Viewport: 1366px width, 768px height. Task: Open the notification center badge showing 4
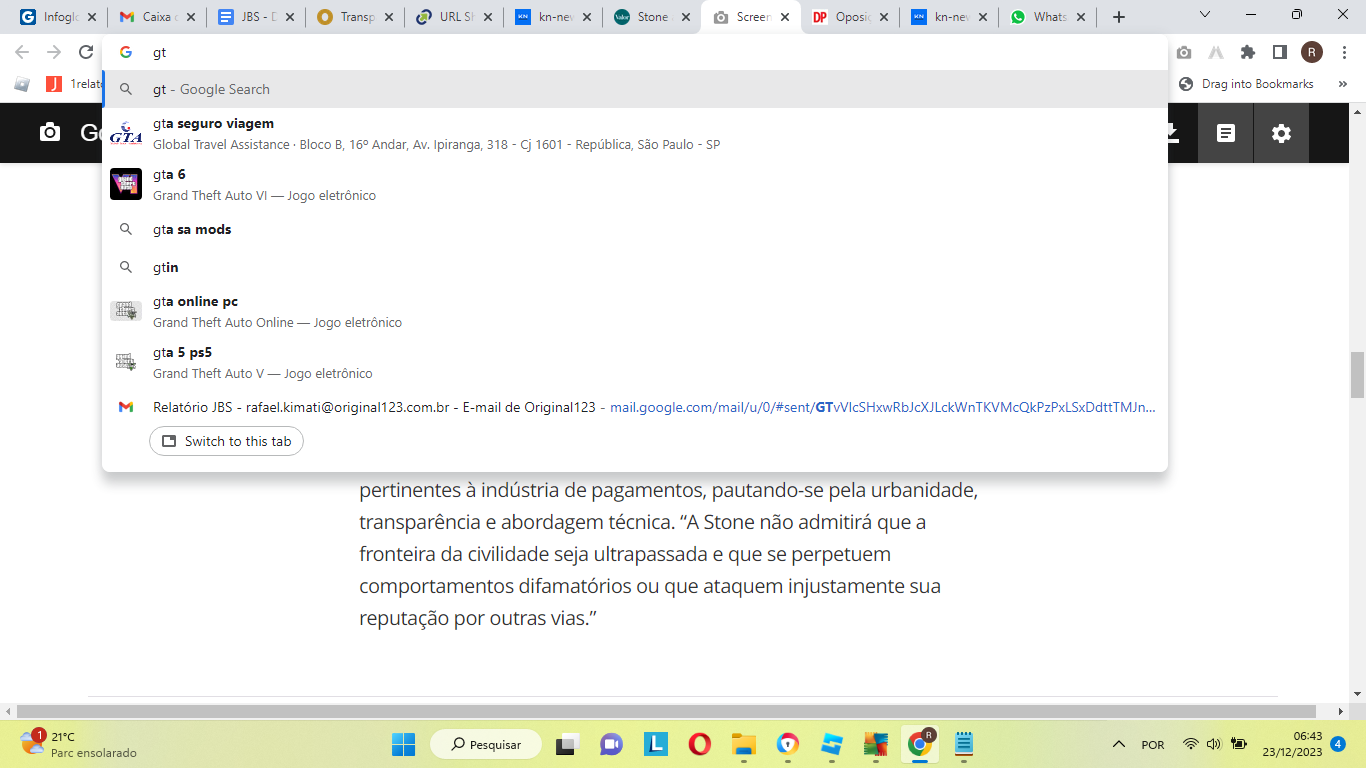[x=1338, y=744]
